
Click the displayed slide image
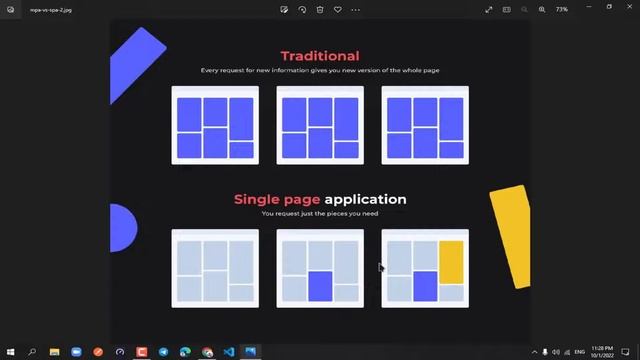[x=320, y=180]
